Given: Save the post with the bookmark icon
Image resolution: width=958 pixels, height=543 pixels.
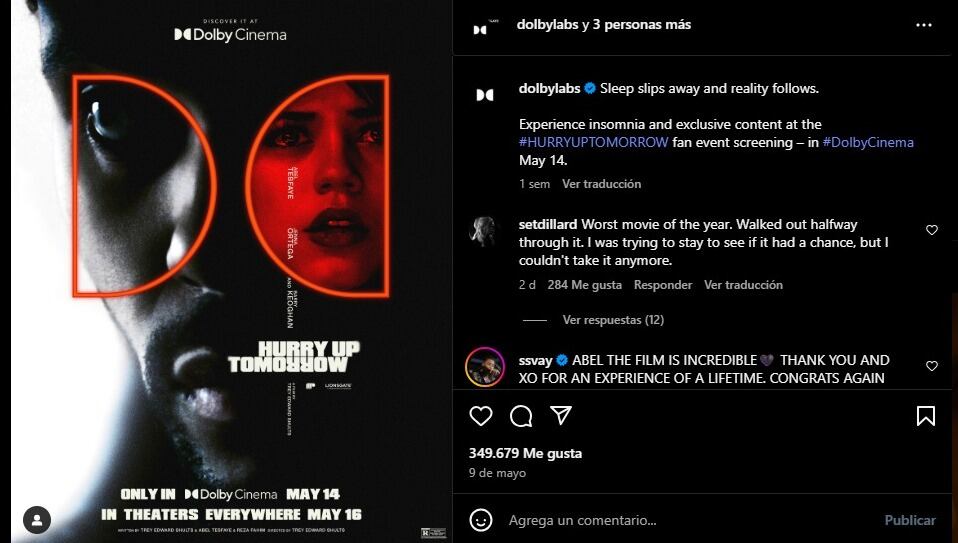Looking at the screenshot, I should click(x=926, y=416).
